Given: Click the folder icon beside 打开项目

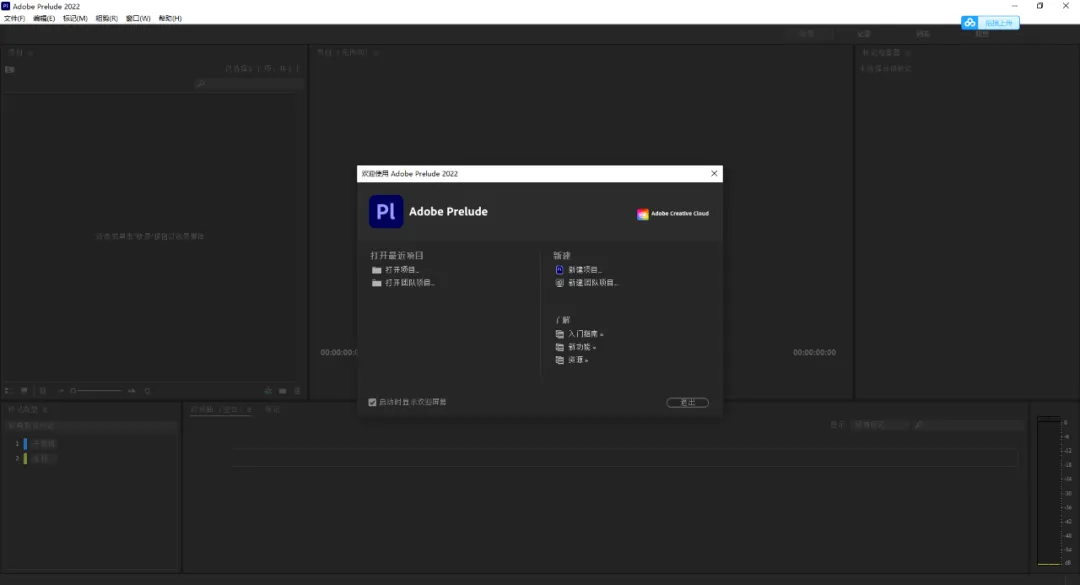Looking at the screenshot, I should [x=377, y=270].
